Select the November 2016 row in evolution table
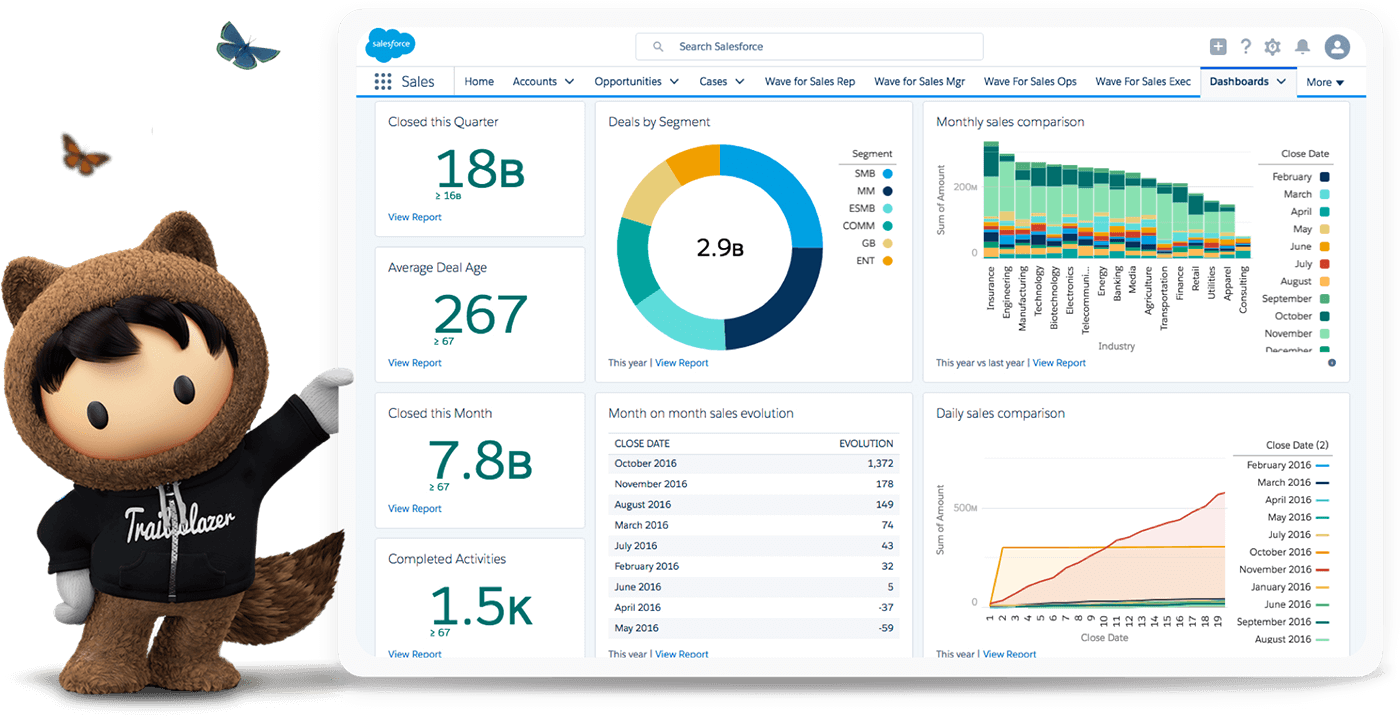 pos(754,484)
